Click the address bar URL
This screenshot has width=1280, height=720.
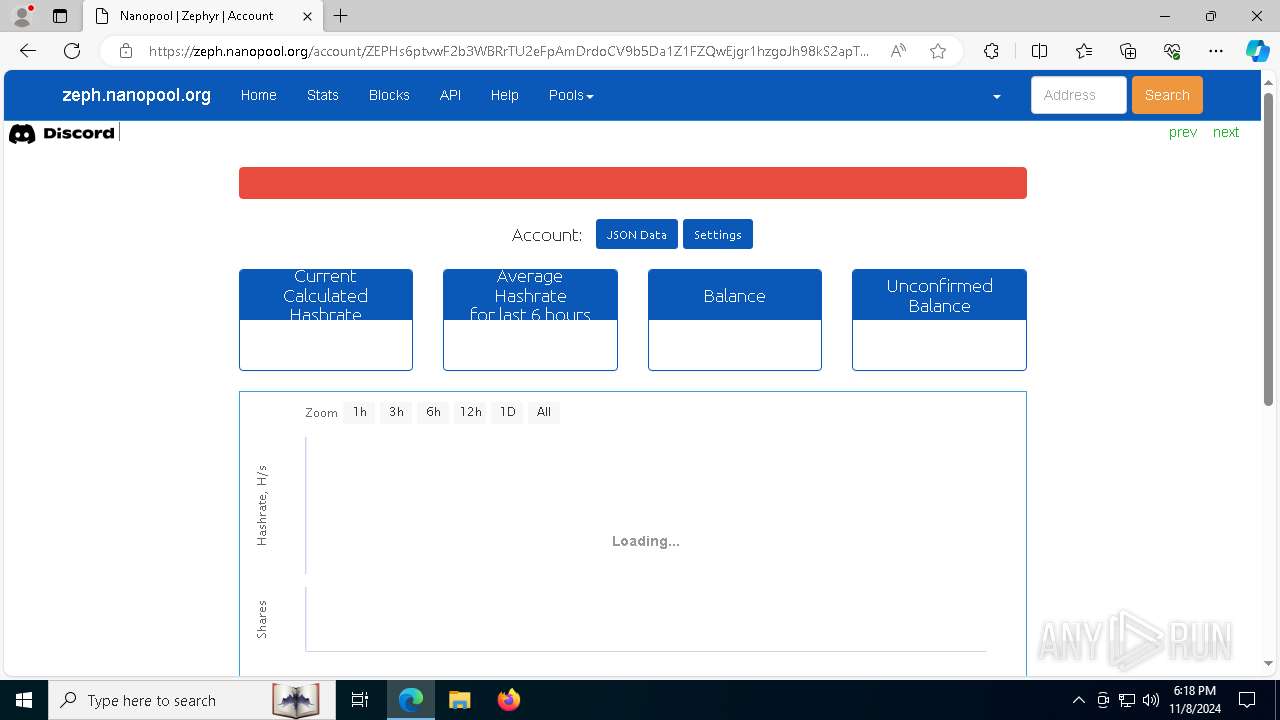pos(508,51)
